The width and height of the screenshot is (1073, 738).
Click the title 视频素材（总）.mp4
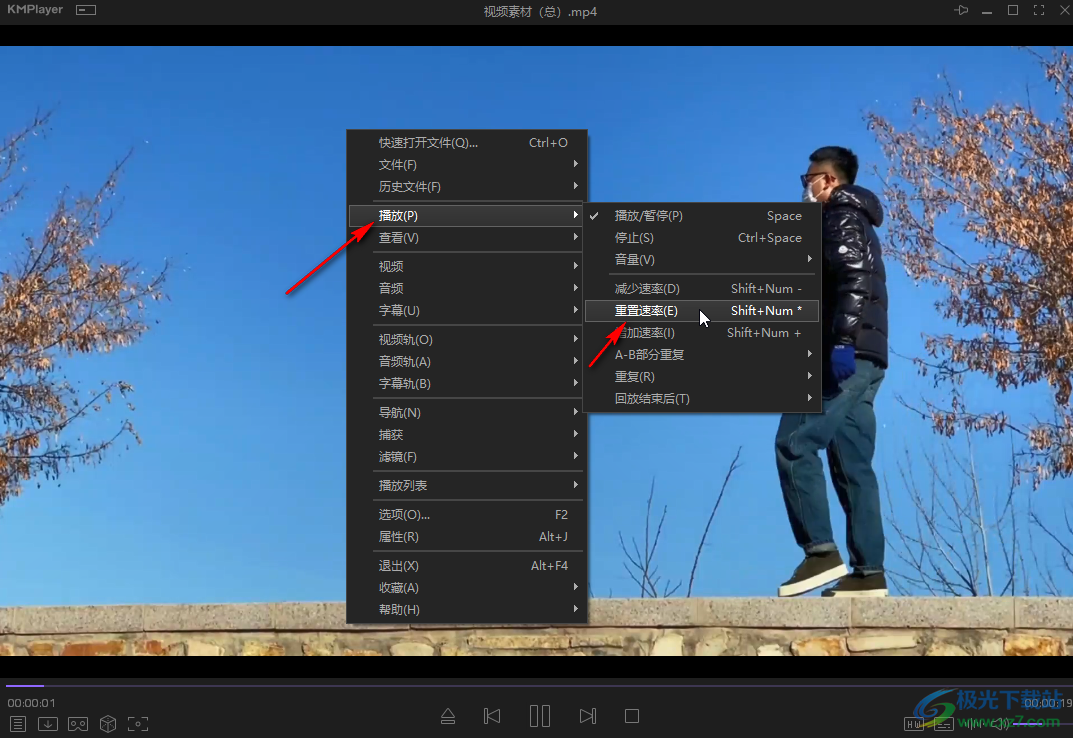tap(540, 12)
